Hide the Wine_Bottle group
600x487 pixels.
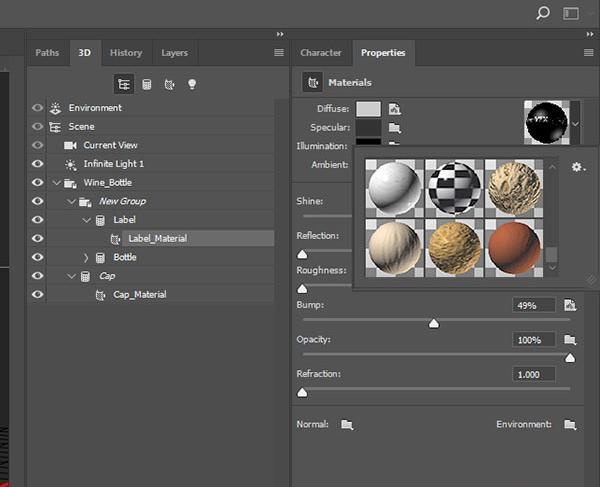pos(38,182)
